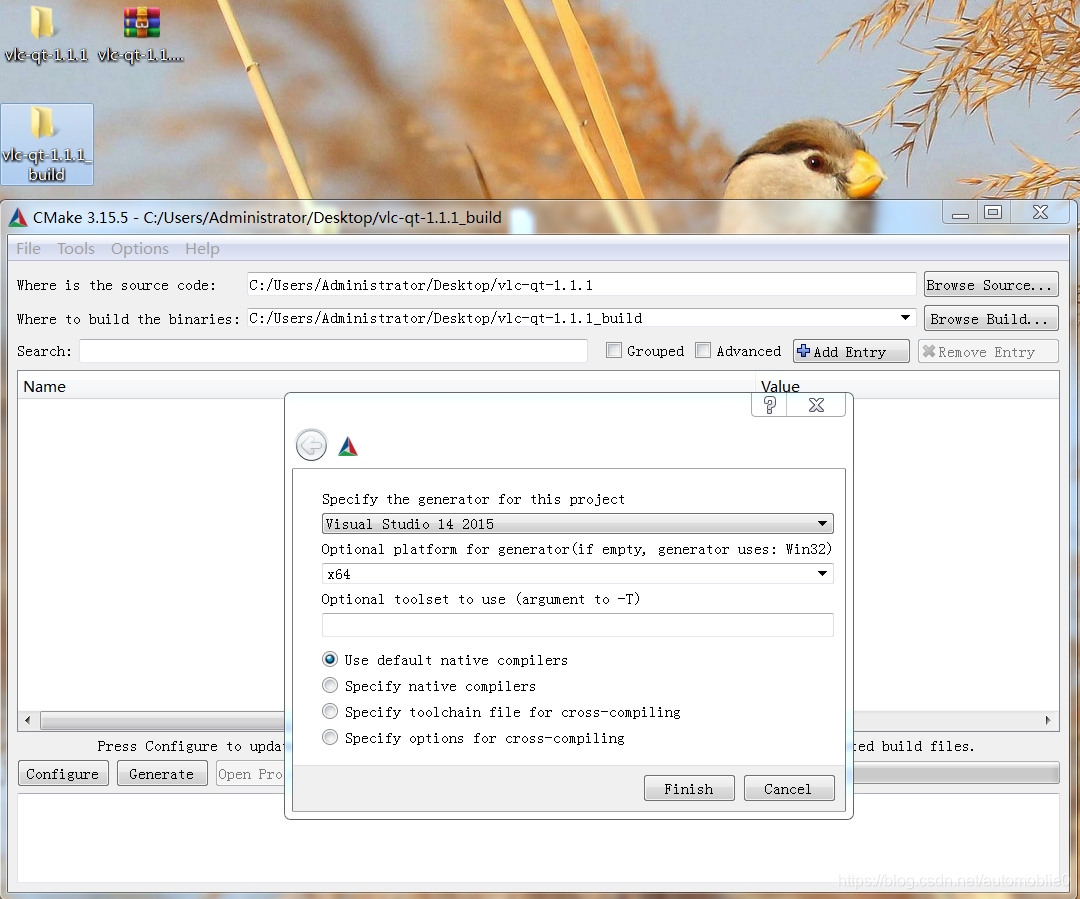1080x899 pixels.
Task: Click the Generate button
Action: point(162,774)
